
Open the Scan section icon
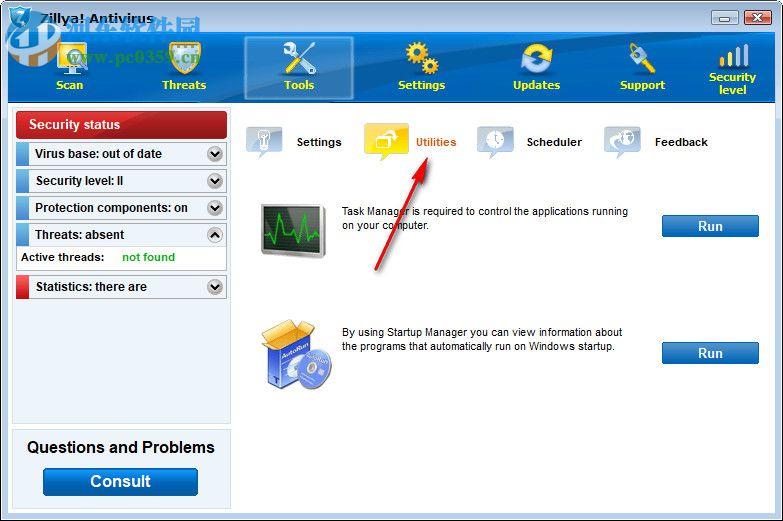coord(72,59)
